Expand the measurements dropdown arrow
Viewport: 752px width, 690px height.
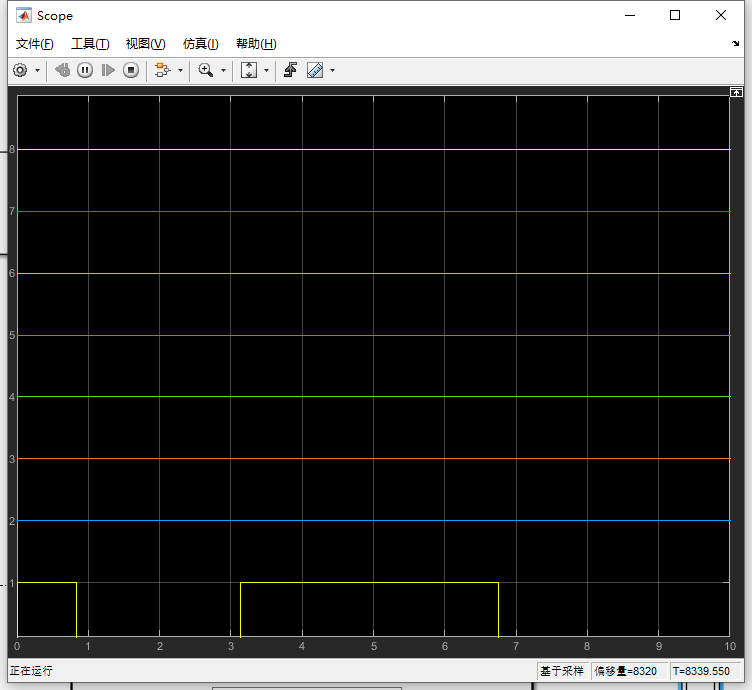click(x=332, y=70)
